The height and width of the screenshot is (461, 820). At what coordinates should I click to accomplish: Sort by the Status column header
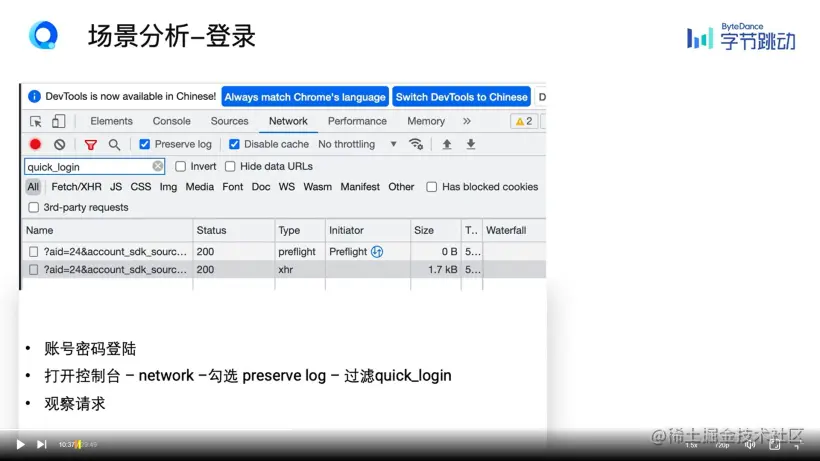point(234,230)
